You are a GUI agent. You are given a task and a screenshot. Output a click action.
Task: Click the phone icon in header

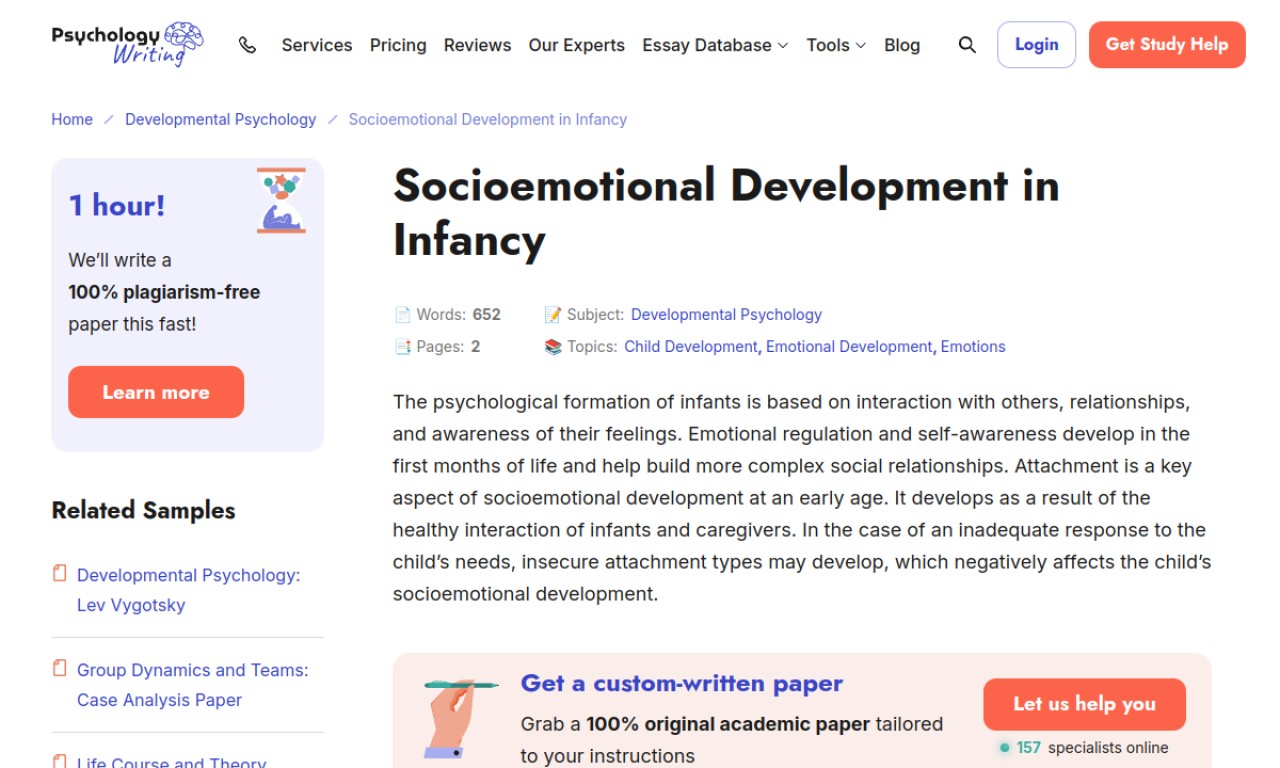point(247,45)
